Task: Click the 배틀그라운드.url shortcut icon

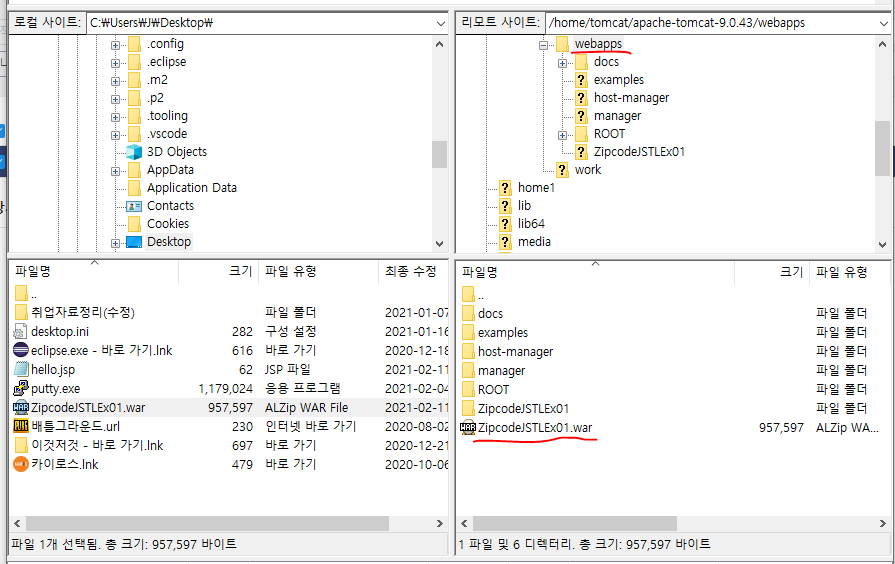Action: [x=21, y=426]
